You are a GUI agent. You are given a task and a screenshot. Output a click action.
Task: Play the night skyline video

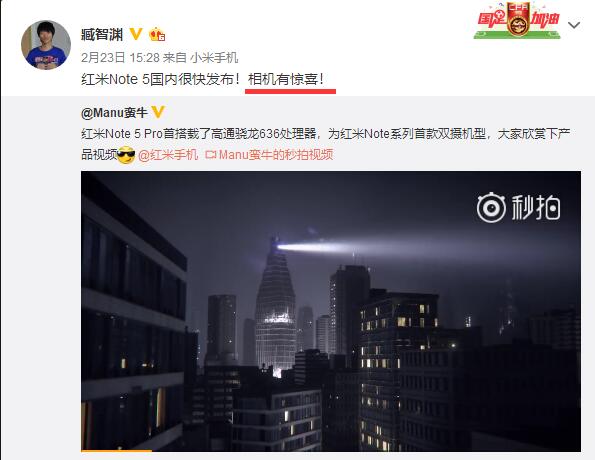331,311
